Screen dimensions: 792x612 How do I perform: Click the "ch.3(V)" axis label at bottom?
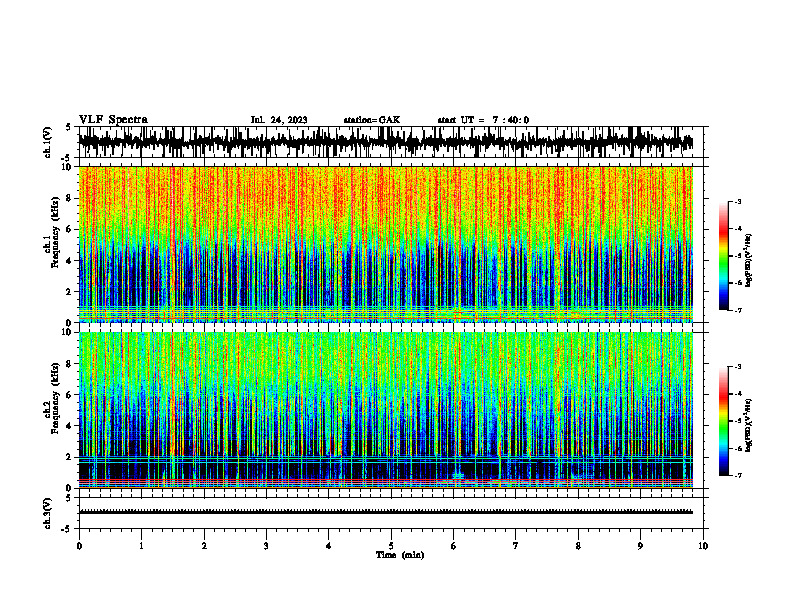tap(48, 513)
